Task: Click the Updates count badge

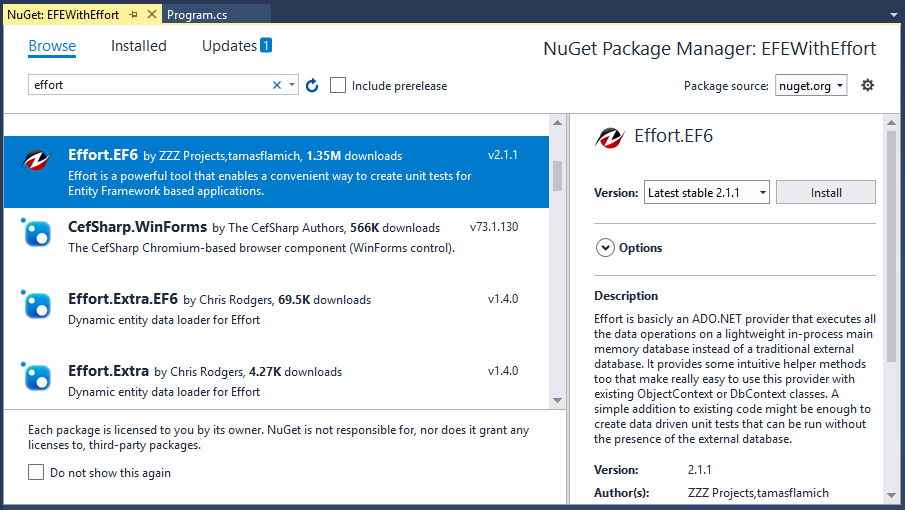Action: [265, 45]
